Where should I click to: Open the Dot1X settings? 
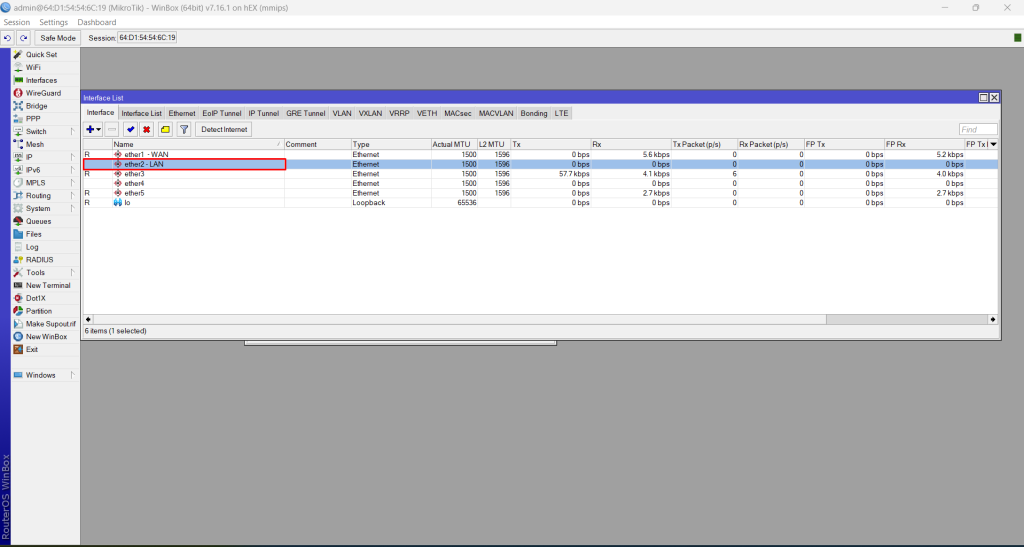[35, 298]
